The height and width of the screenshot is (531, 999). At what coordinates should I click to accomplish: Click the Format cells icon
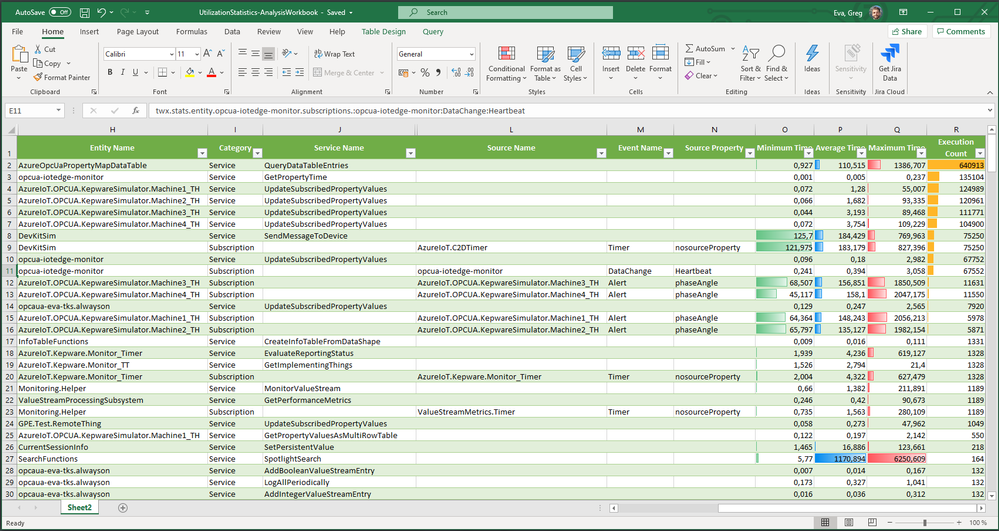point(660,53)
